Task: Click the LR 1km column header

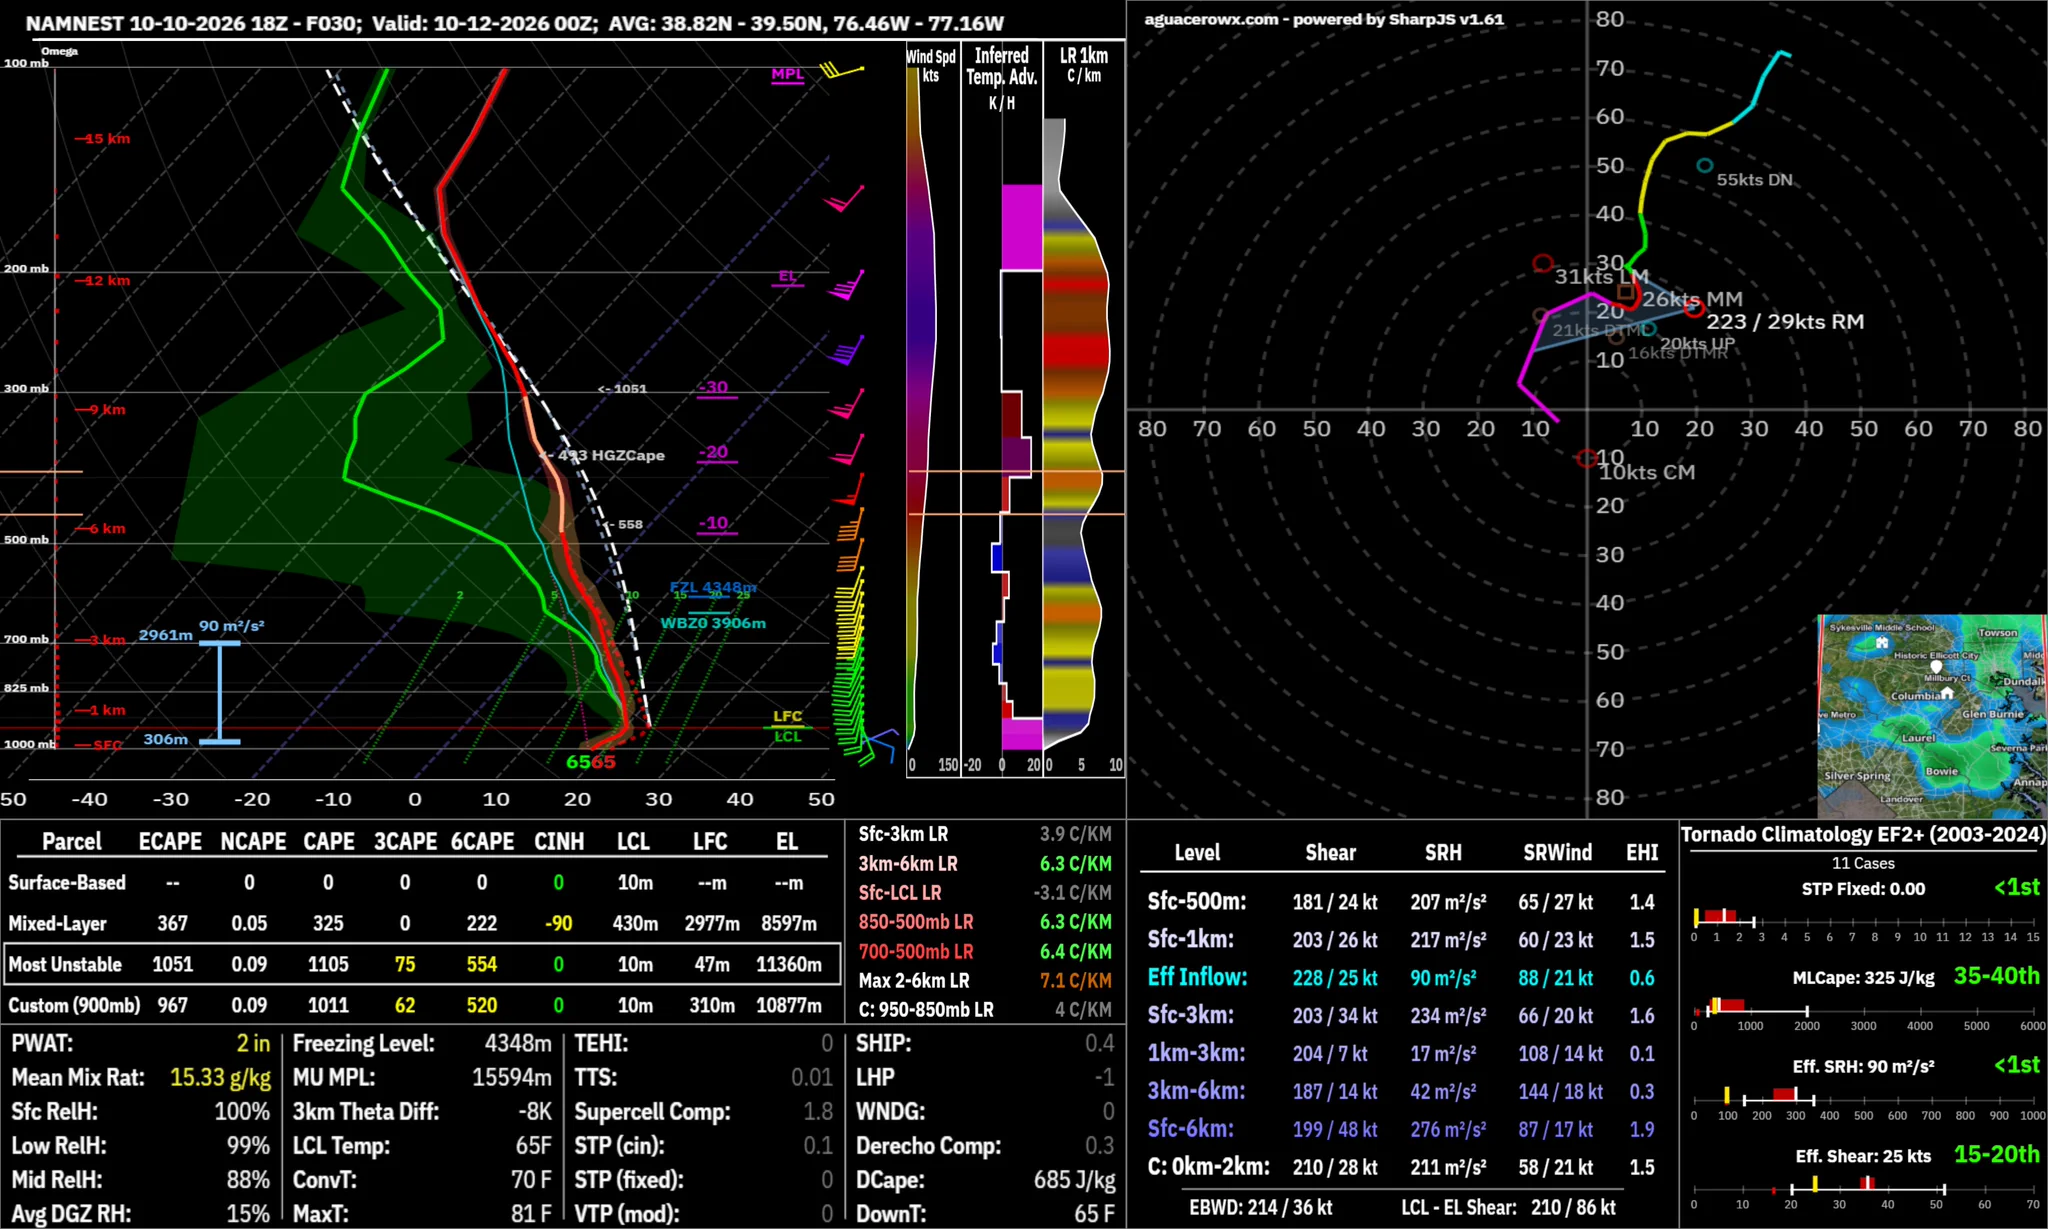Action: (1084, 65)
